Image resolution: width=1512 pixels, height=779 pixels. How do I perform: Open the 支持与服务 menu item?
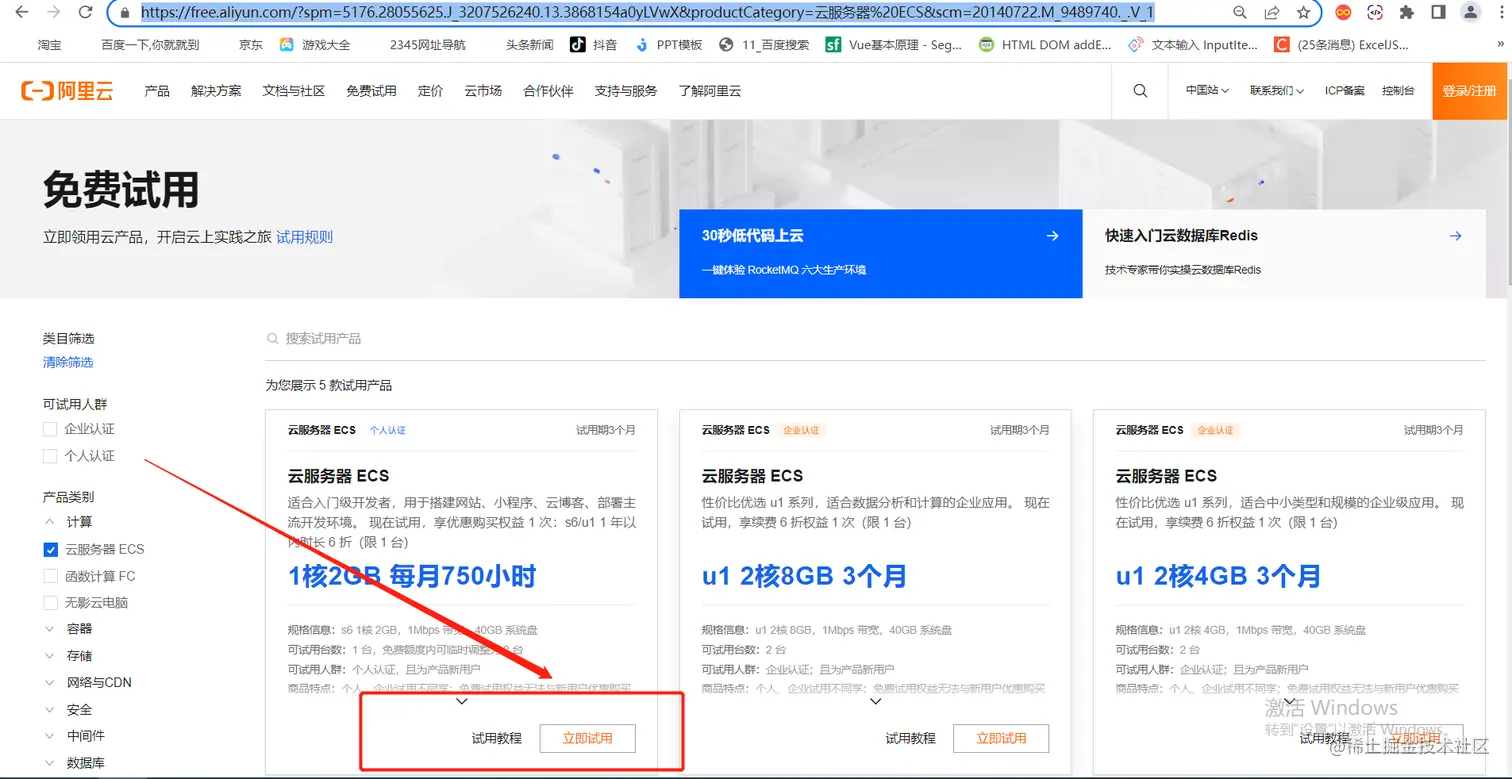pos(626,91)
